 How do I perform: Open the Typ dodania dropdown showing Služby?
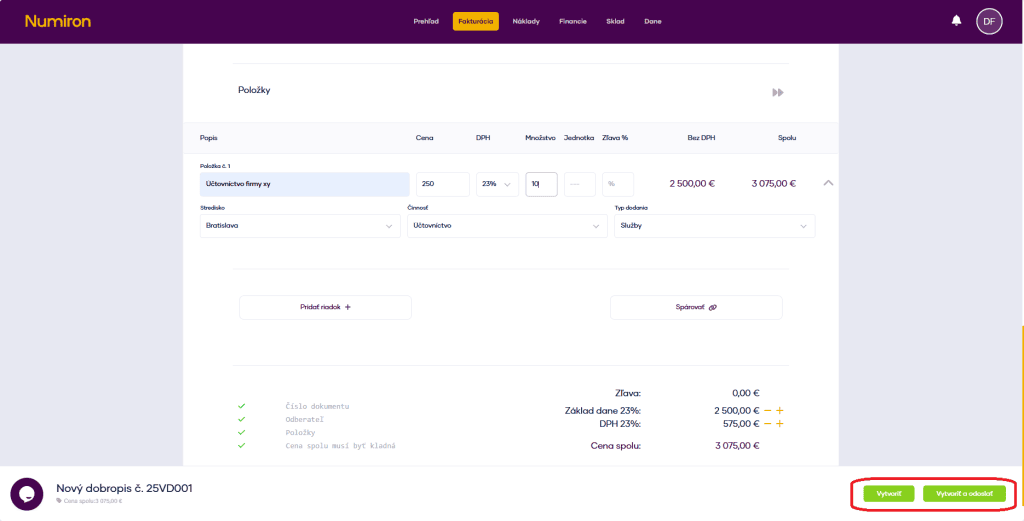[714, 226]
